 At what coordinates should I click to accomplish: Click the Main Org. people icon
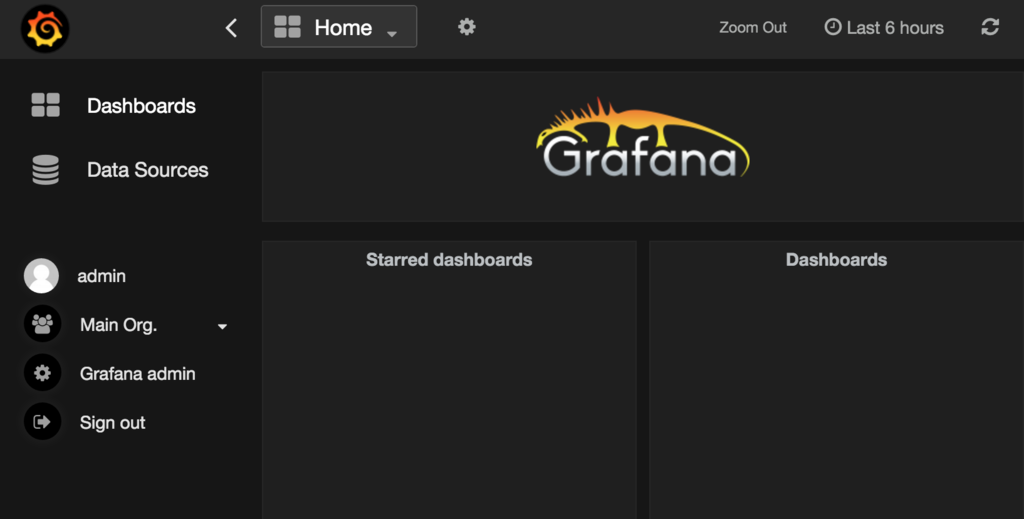point(42,324)
